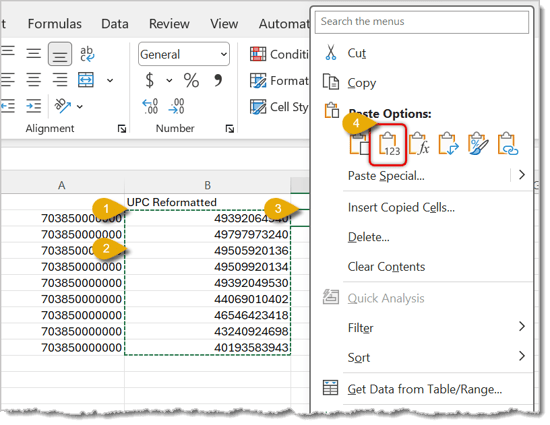Open Paste Special from context menu
Viewport: 550px width, 425px height.
pos(386,175)
